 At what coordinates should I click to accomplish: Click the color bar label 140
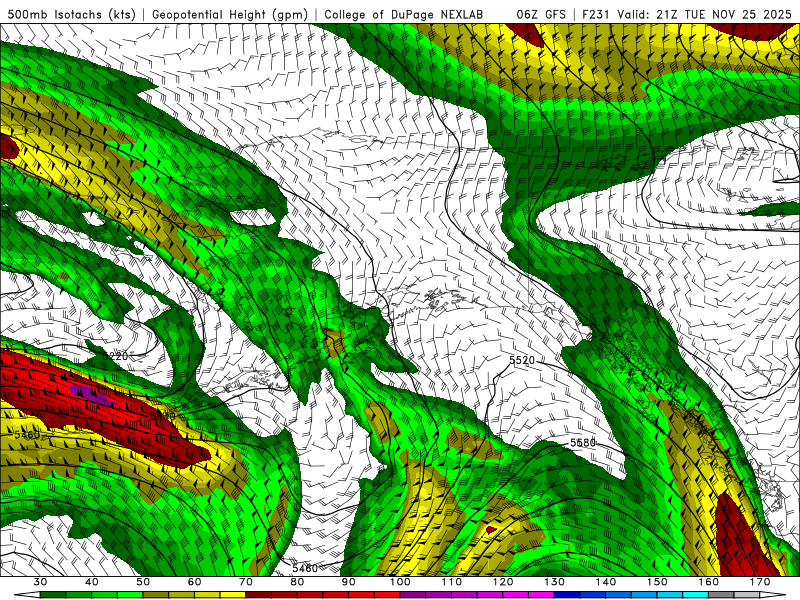coord(606,582)
